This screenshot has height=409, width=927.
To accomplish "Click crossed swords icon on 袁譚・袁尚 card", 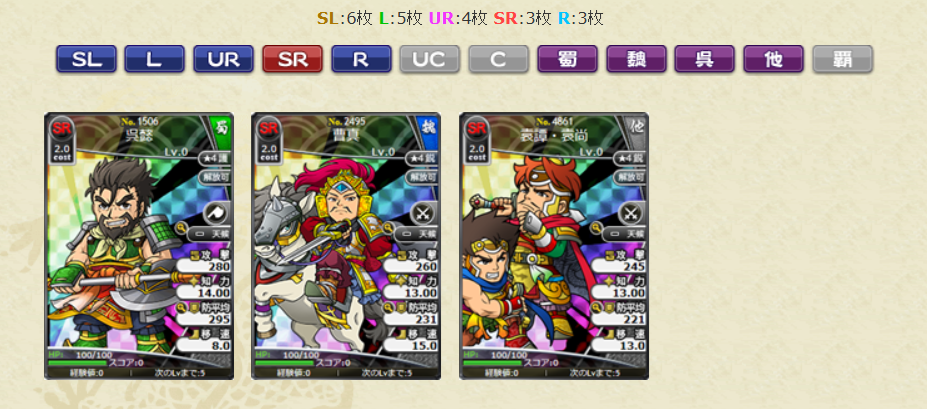I will (630, 214).
